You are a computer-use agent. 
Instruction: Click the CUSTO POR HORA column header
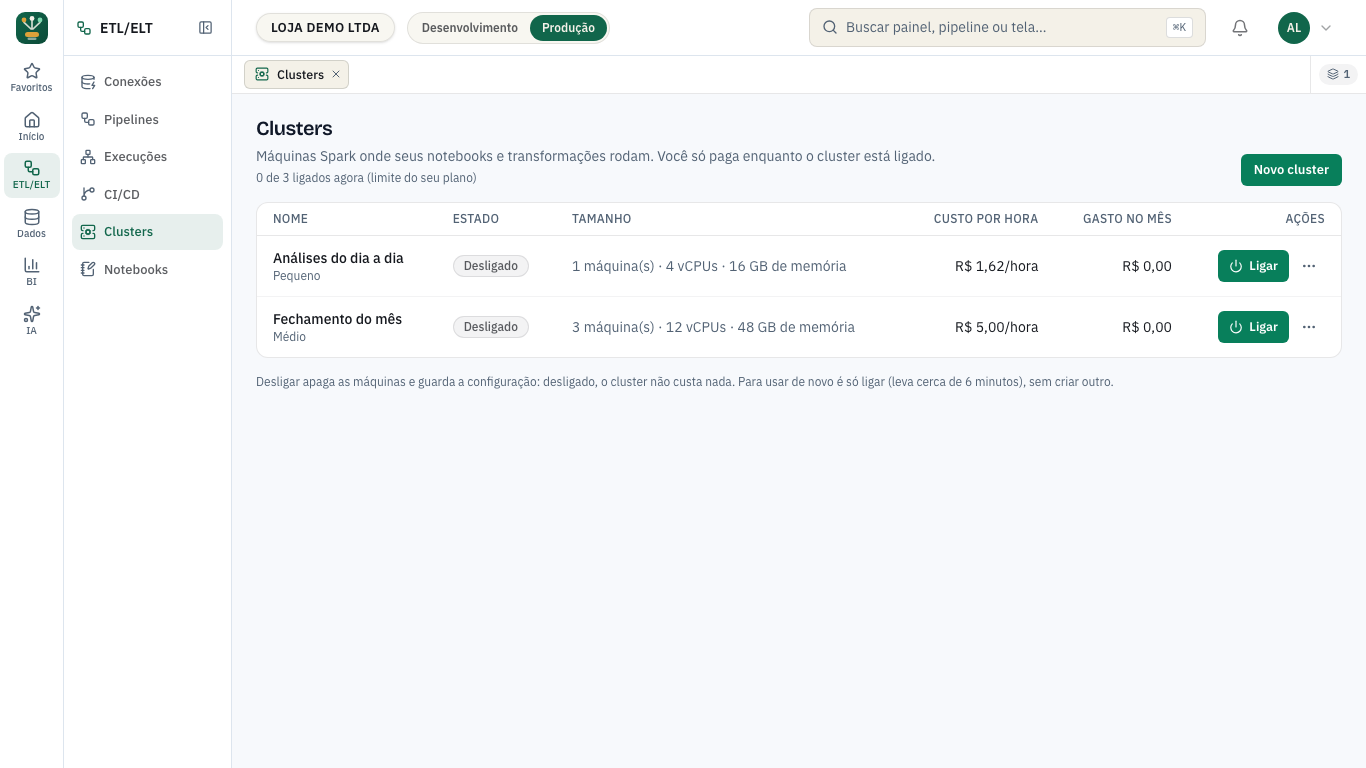click(x=986, y=219)
